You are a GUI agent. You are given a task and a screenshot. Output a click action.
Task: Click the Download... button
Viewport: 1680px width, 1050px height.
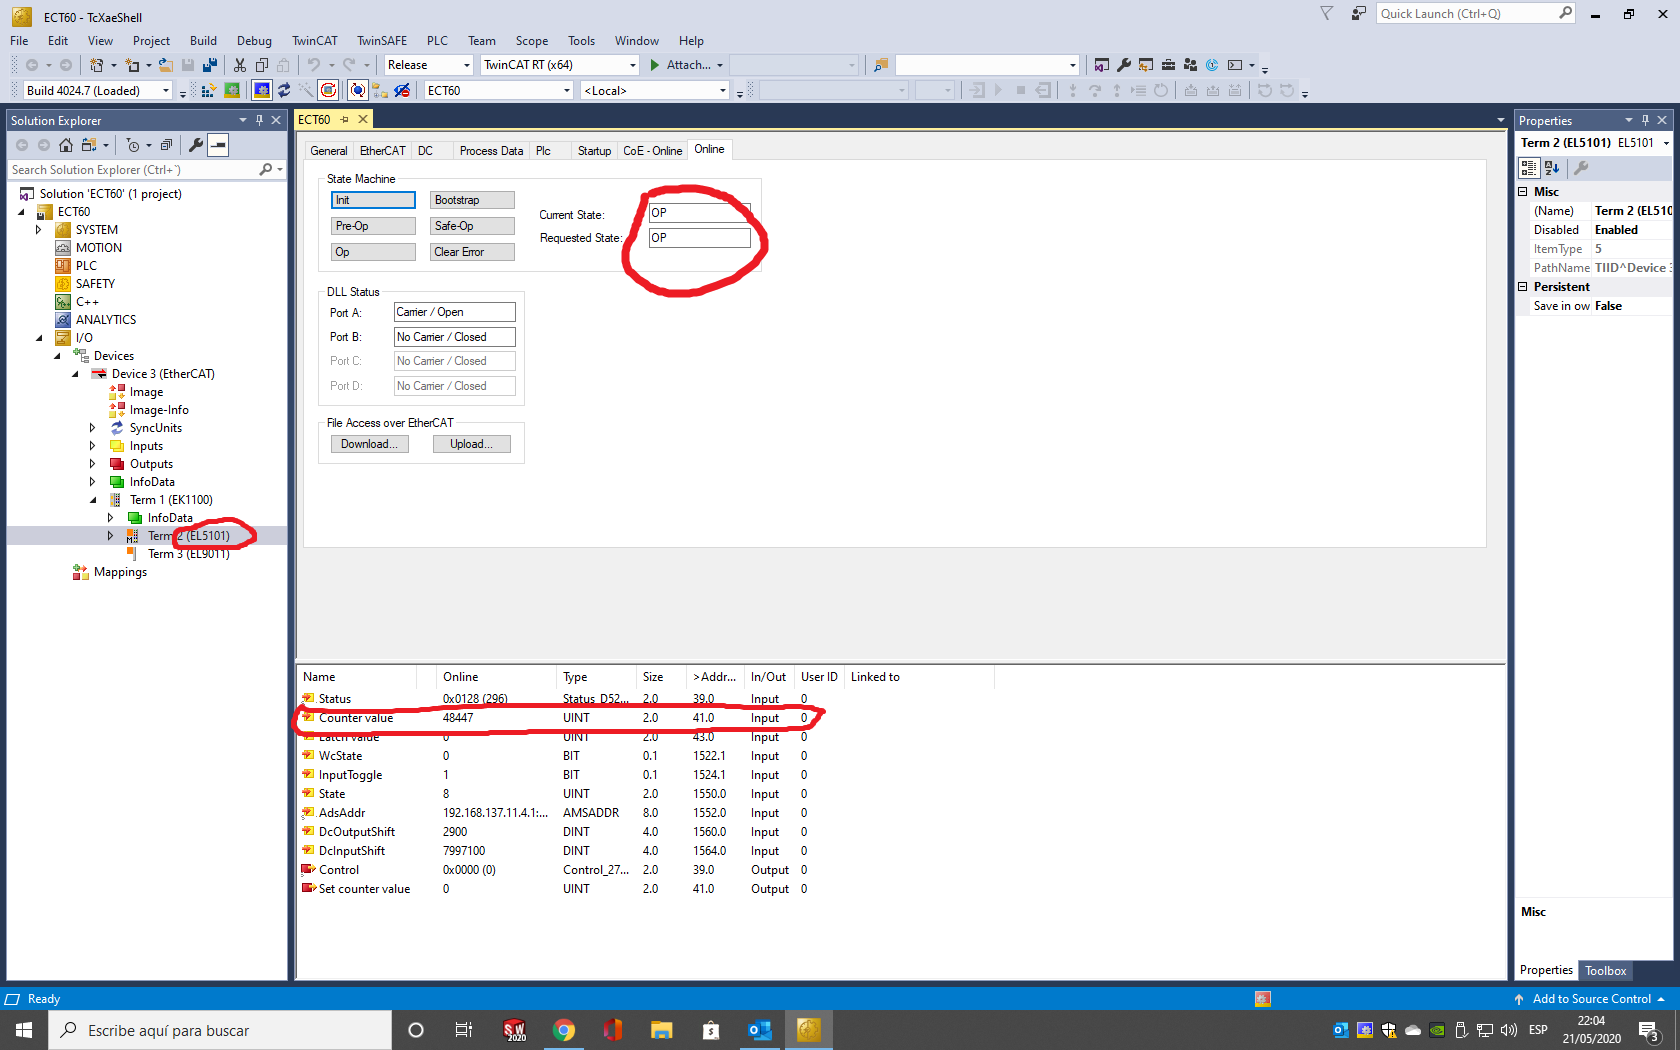pyautogui.click(x=370, y=444)
